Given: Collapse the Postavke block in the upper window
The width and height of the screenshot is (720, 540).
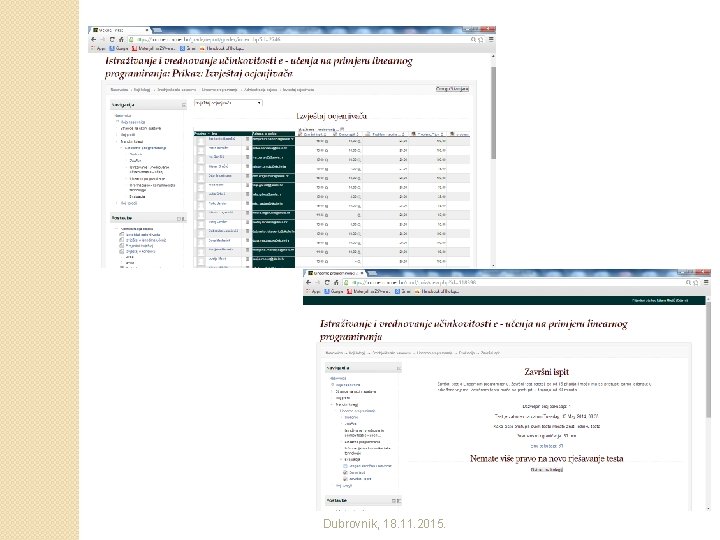Looking at the screenshot, I should (180, 219).
